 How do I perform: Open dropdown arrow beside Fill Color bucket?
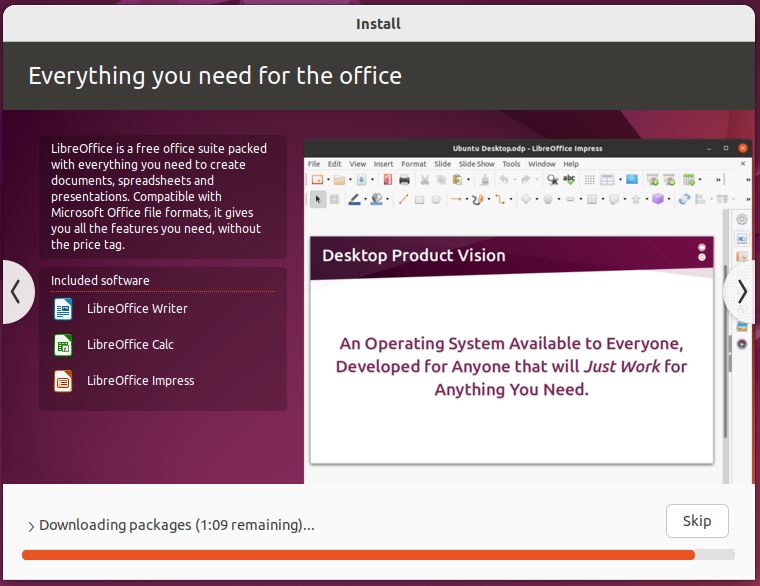coord(387,199)
